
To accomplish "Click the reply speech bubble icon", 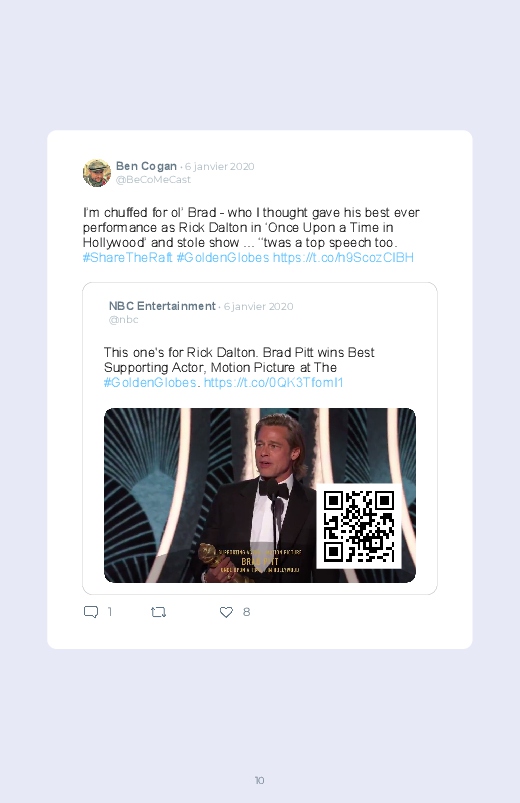I will [91, 612].
